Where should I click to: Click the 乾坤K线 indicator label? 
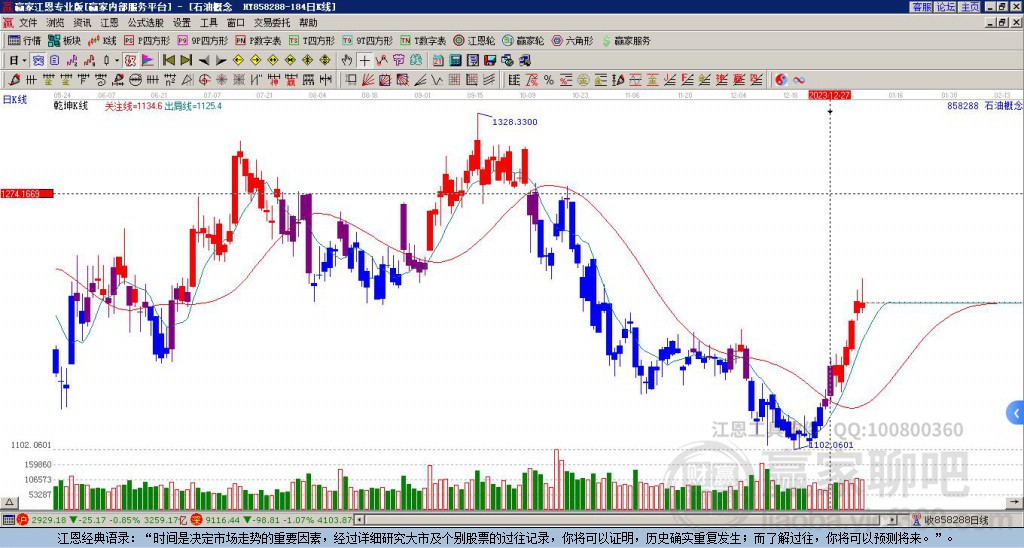coord(71,106)
